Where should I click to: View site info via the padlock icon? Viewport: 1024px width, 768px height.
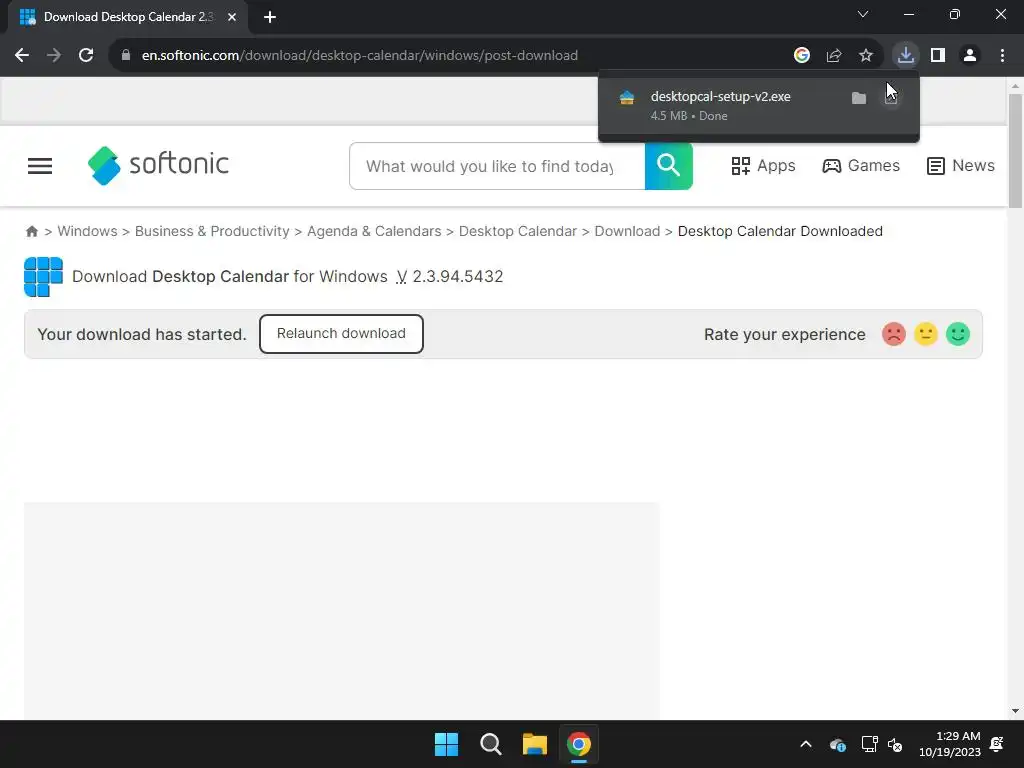tap(126, 56)
